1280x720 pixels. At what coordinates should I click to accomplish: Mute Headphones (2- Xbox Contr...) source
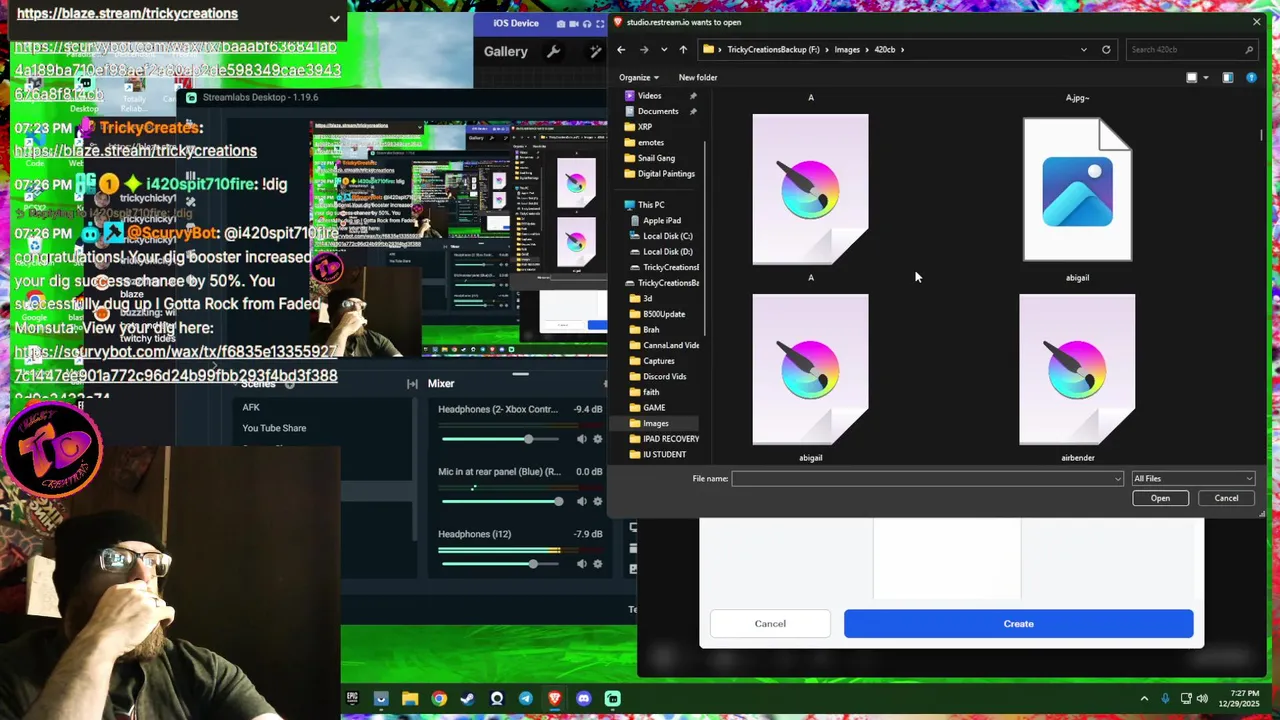tap(581, 439)
